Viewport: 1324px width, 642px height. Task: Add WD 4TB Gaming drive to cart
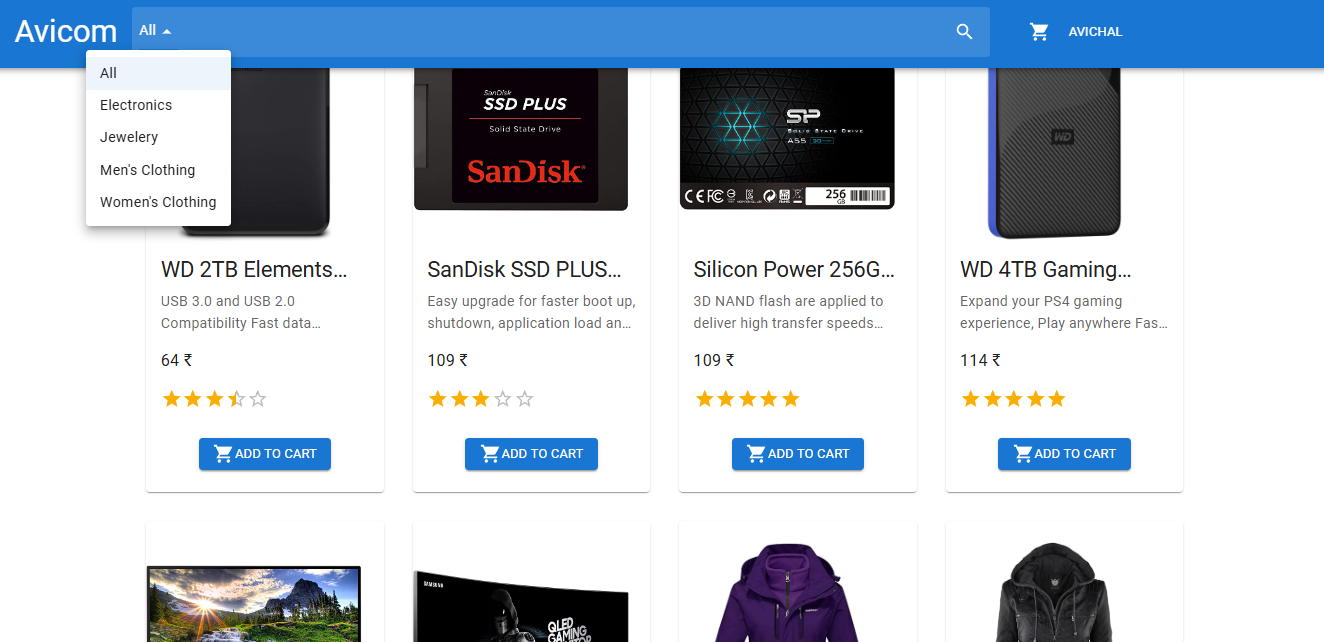pos(1064,454)
